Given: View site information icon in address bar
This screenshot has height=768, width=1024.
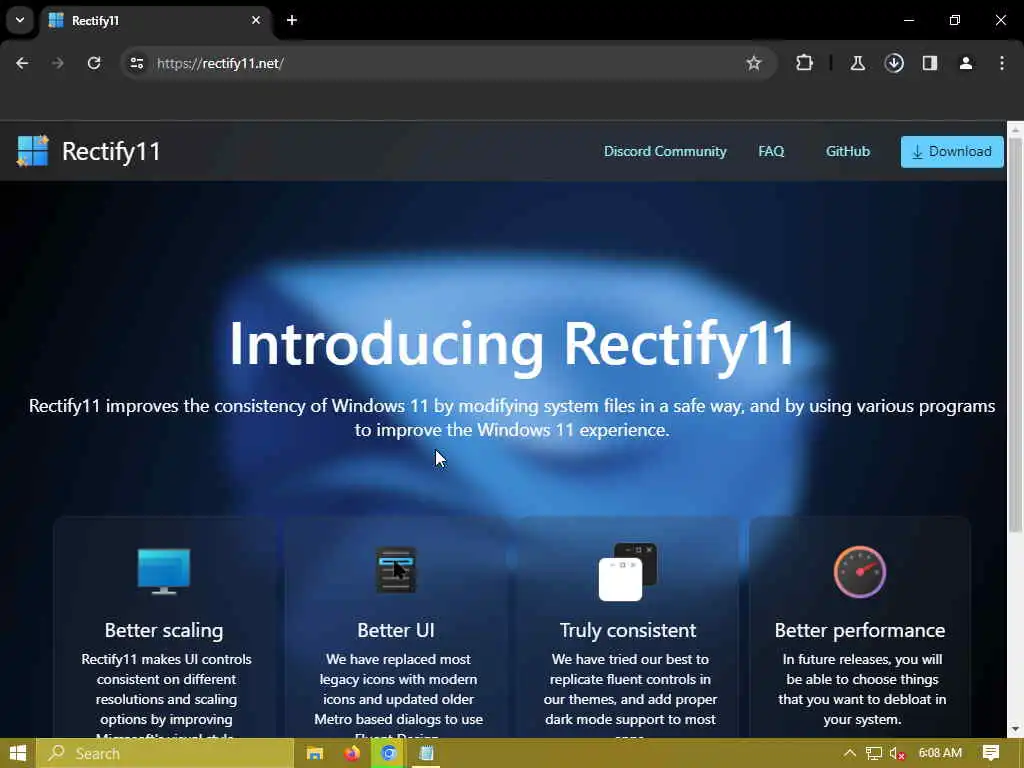Looking at the screenshot, I should 136,63.
